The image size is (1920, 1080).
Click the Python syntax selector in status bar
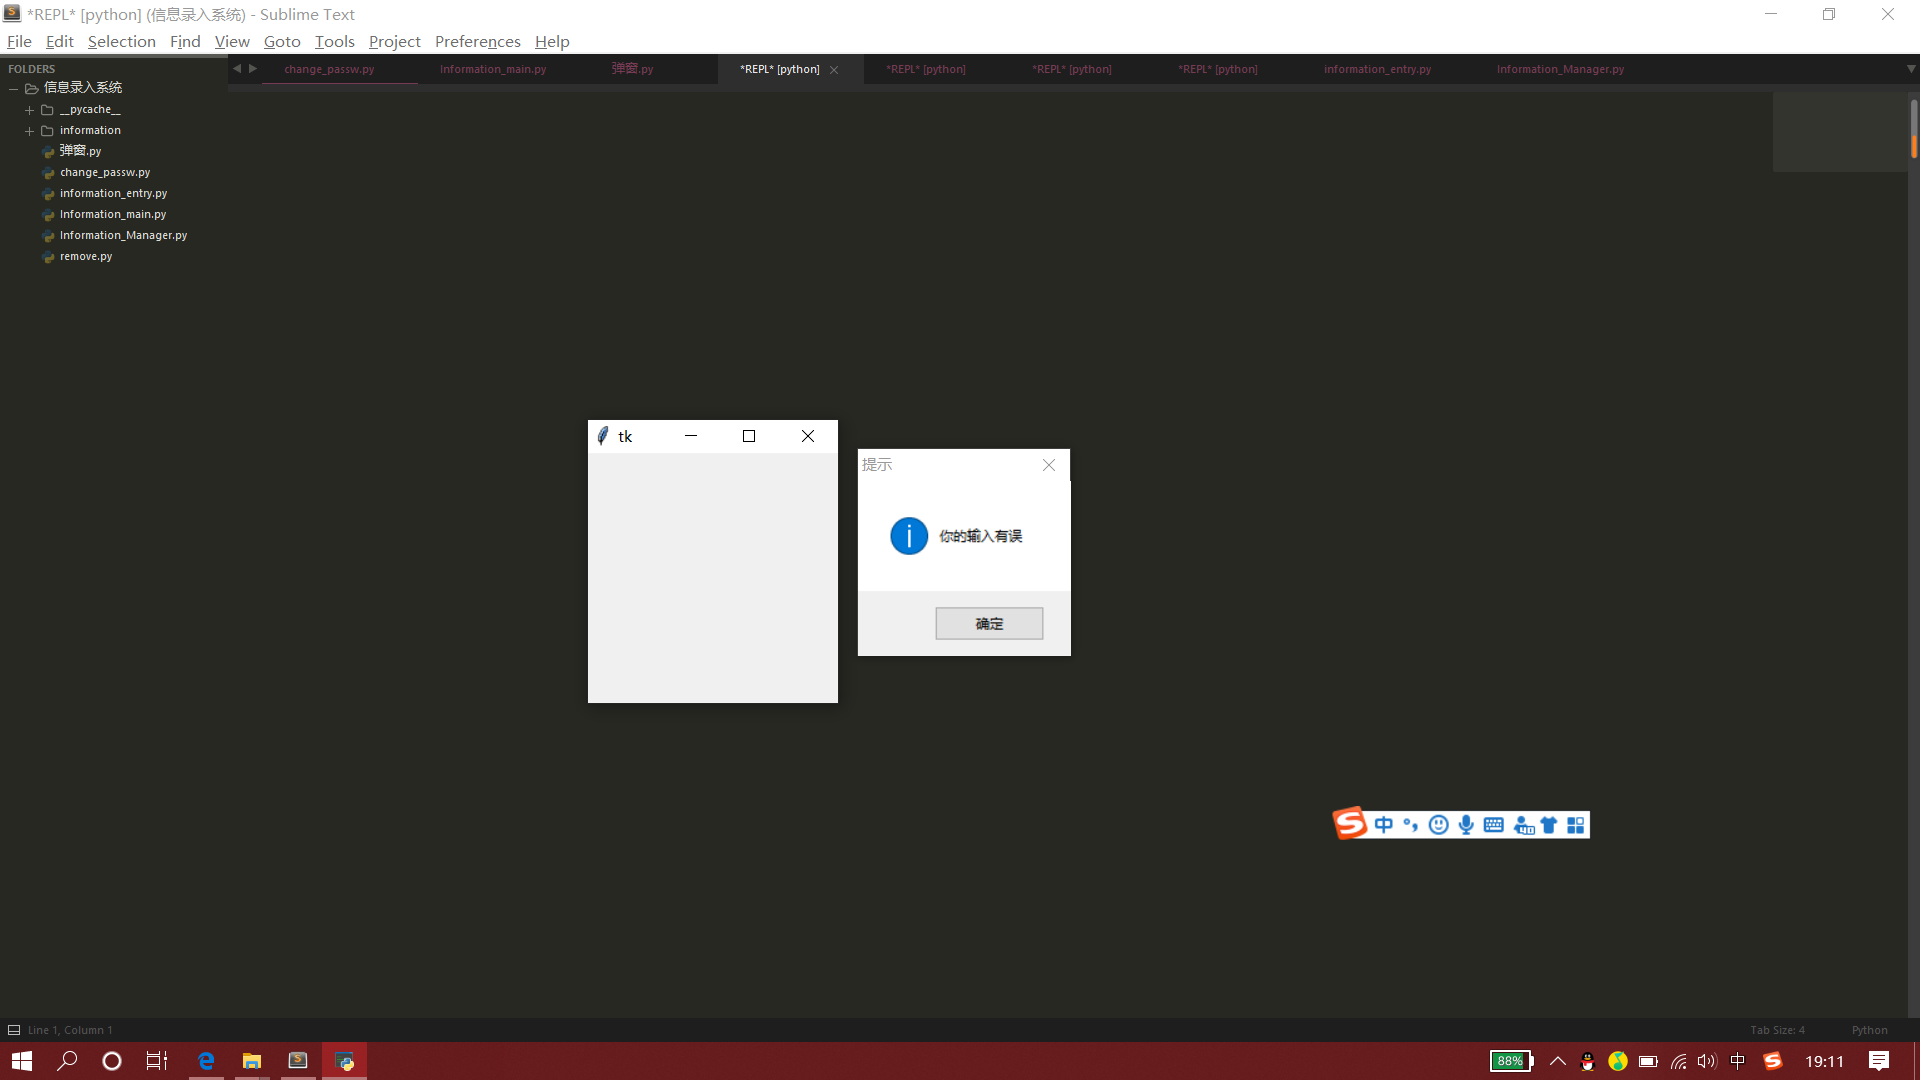click(x=1869, y=1030)
